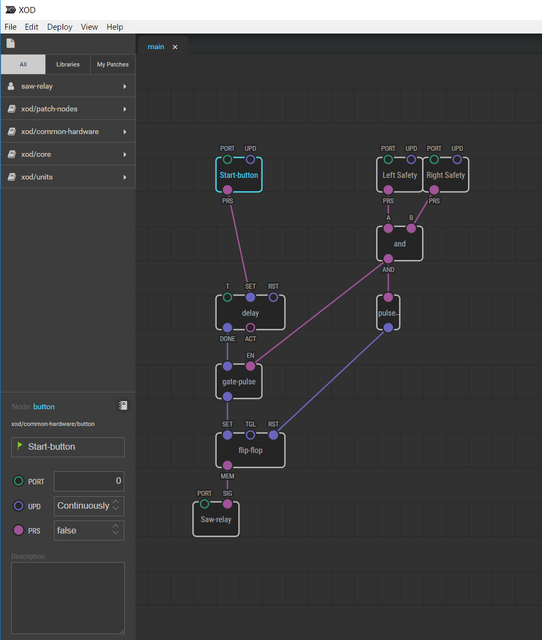542x640 pixels.
Task: Click the Right Safety UPD input pin
Action: (457, 160)
